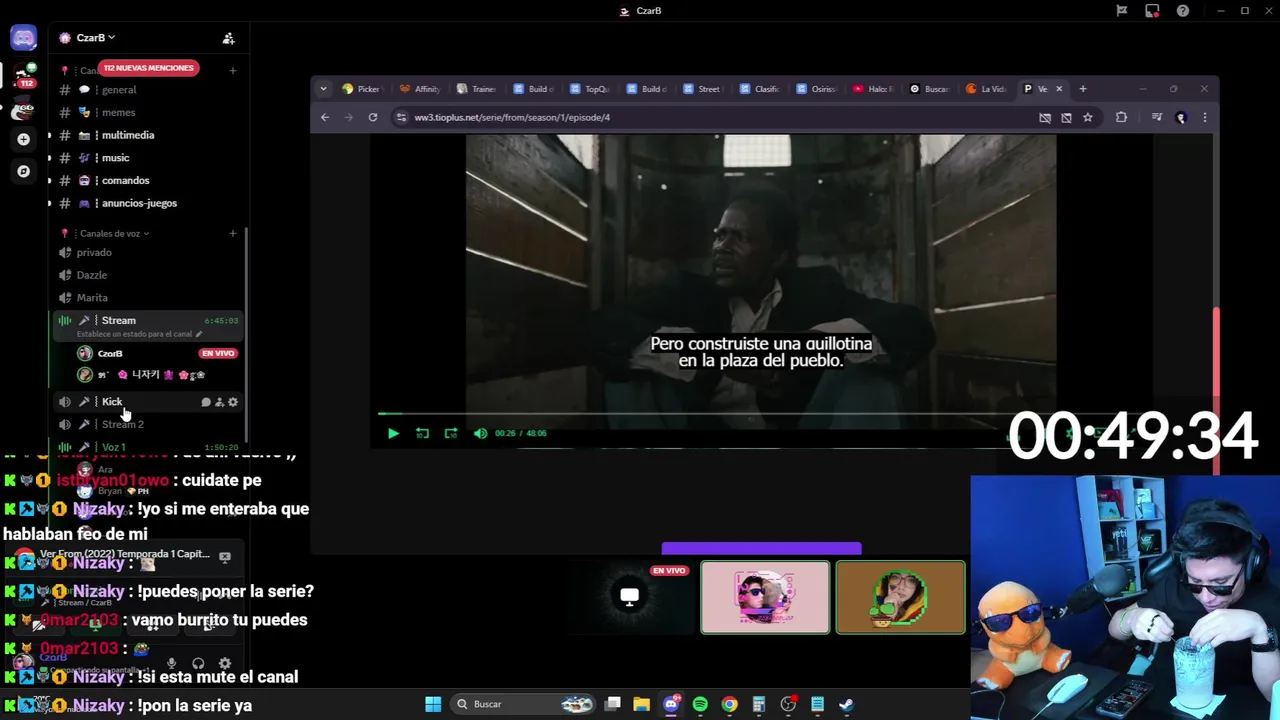Play the video in the browser
1280x720 pixels.
click(x=393, y=433)
